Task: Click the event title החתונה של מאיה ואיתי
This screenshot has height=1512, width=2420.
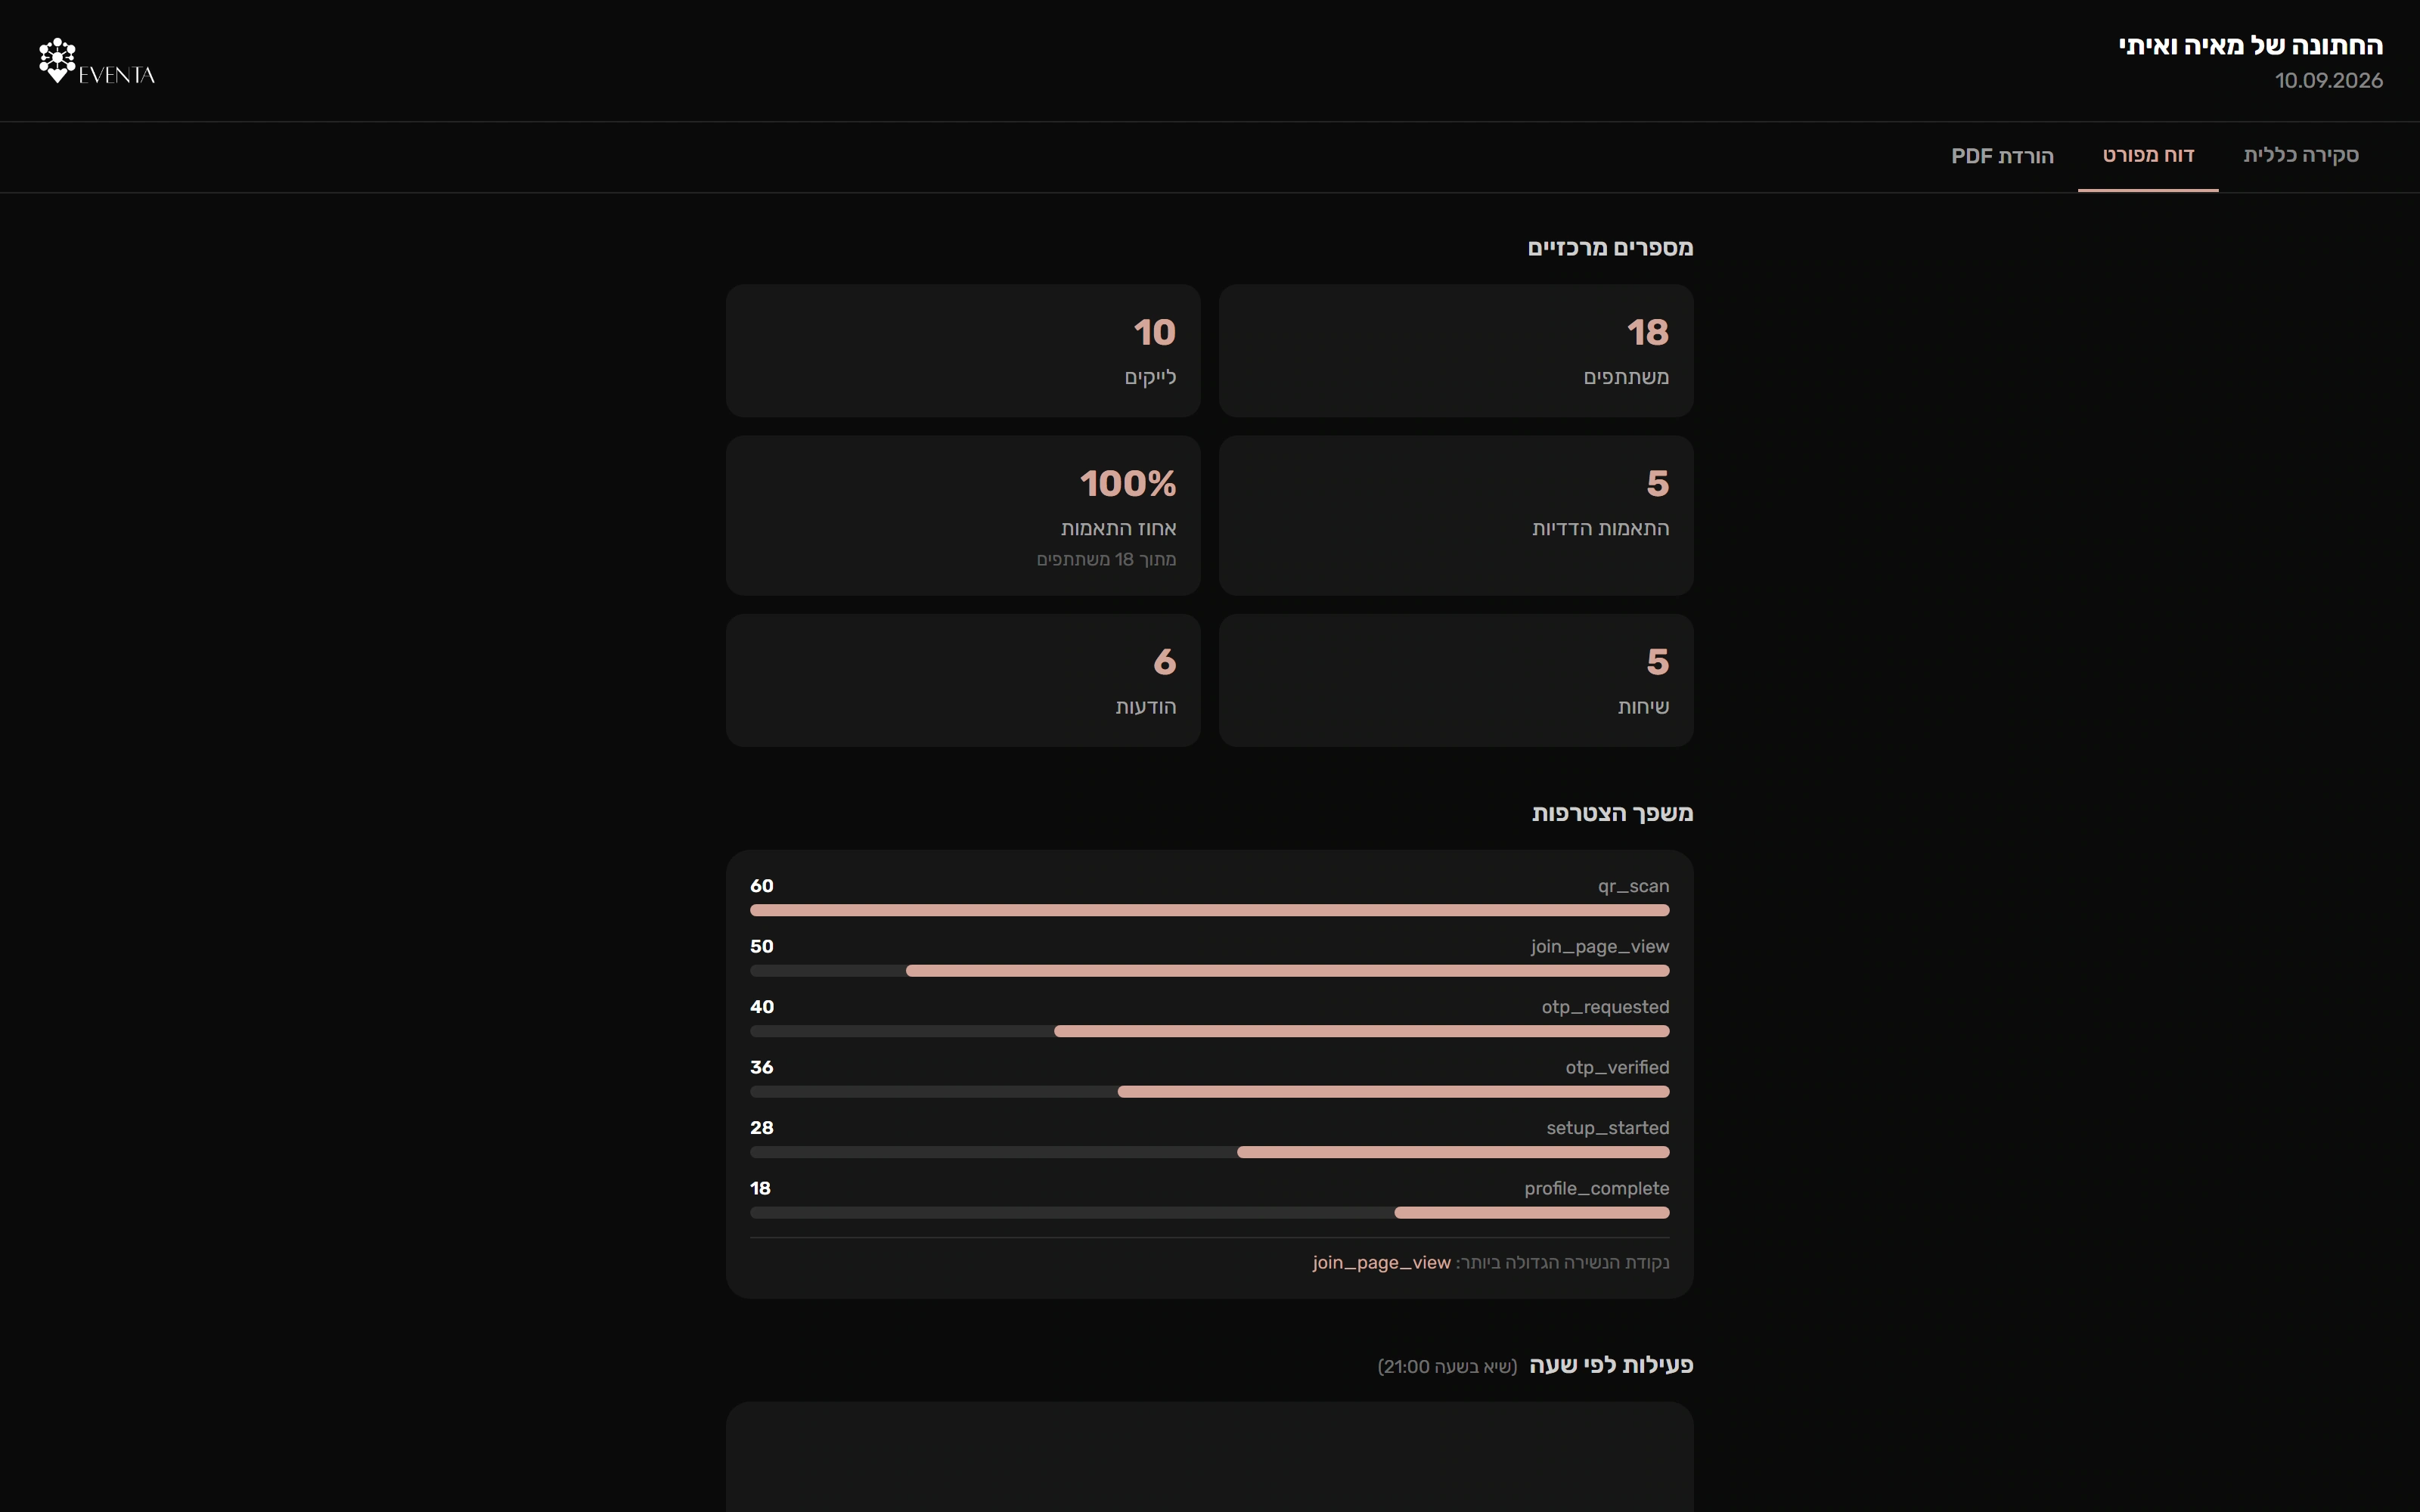Action: coord(2250,46)
